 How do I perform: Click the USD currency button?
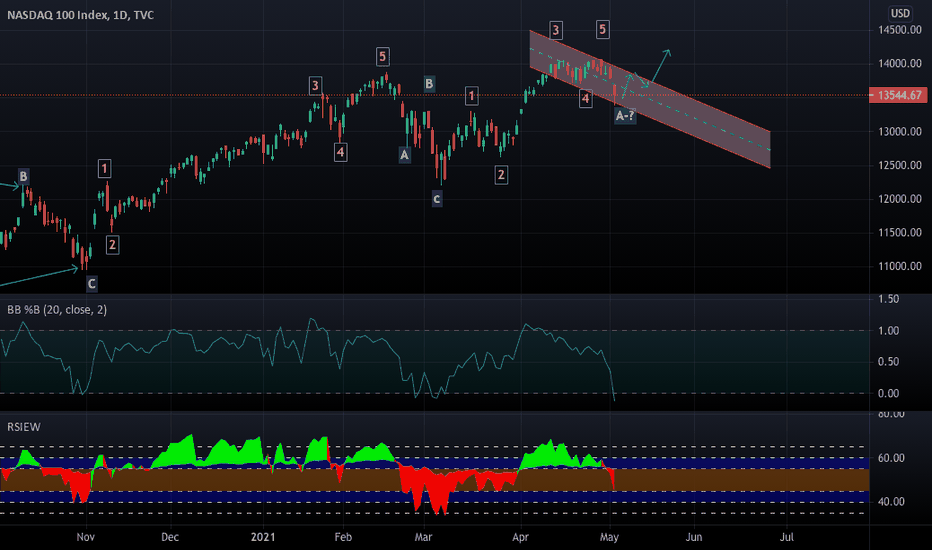pos(900,13)
